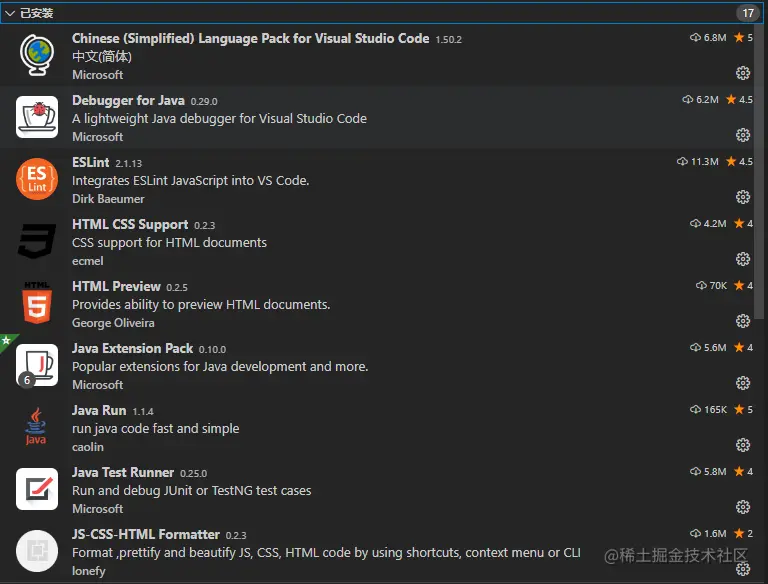The width and height of the screenshot is (768, 584).
Task: Open manage gear for HTML Preview
Action: tap(743, 321)
